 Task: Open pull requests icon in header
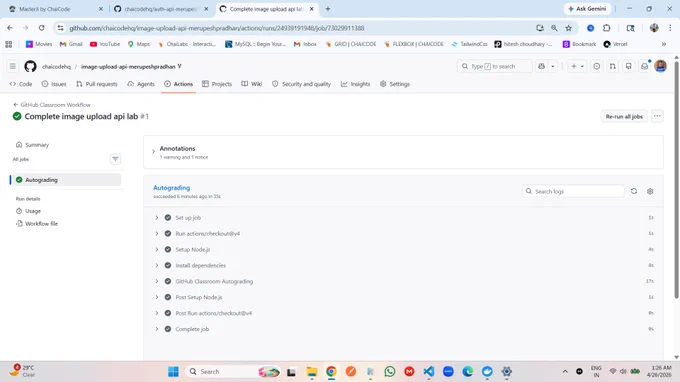tap(612, 66)
